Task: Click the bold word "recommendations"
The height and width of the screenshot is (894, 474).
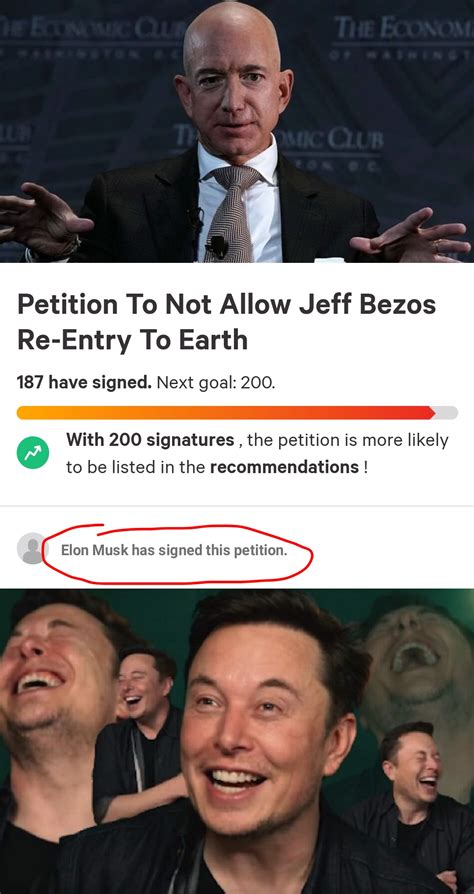Action: [284, 468]
